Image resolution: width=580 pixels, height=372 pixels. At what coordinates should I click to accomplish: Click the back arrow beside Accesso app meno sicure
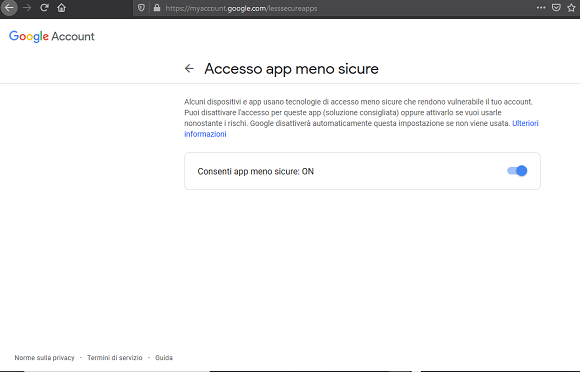tap(189, 68)
